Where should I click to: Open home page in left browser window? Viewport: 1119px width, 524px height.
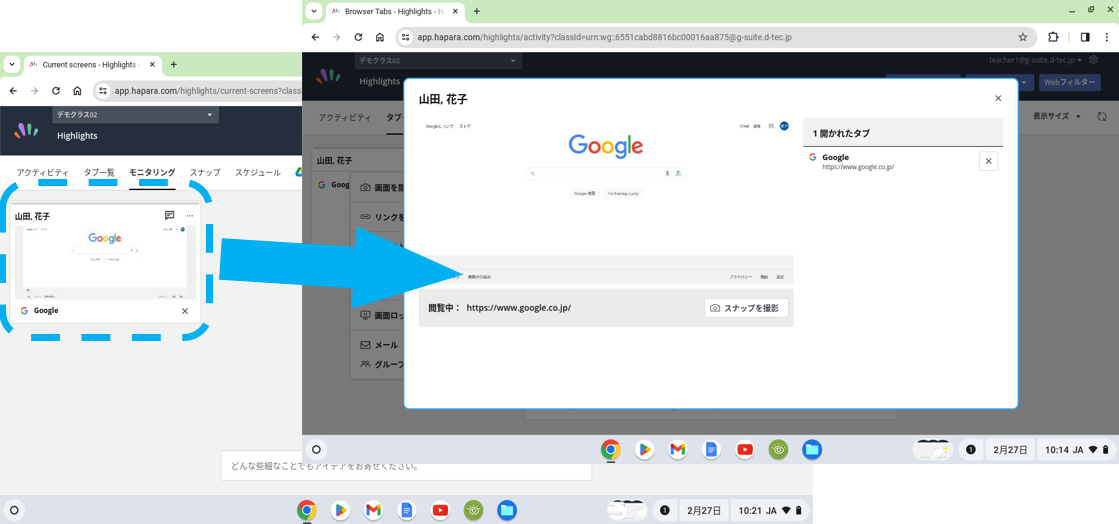[x=77, y=91]
